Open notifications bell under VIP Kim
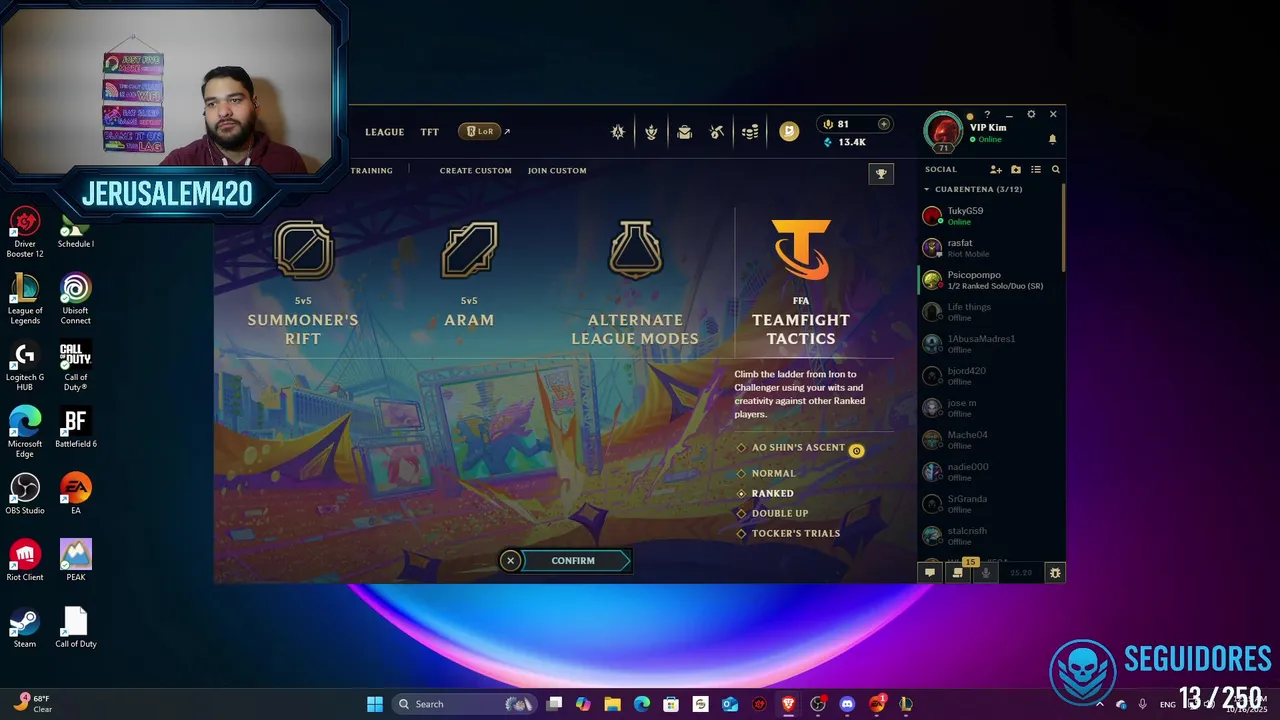 (x=1052, y=139)
